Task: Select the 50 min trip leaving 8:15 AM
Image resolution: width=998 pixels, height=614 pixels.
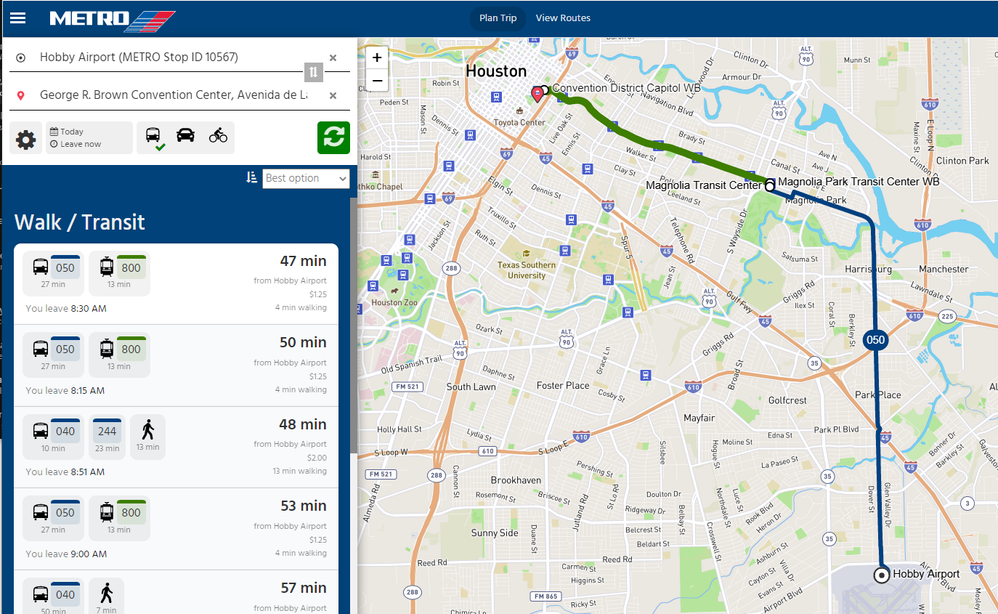Action: click(176, 366)
